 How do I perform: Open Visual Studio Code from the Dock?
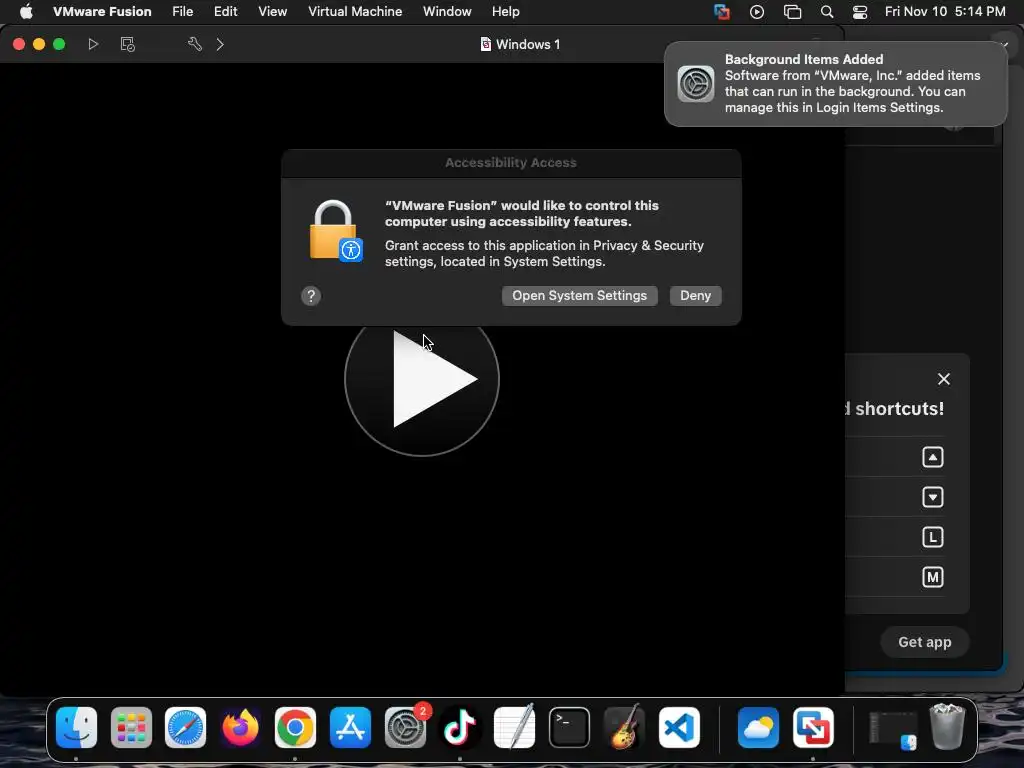(x=679, y=728)
